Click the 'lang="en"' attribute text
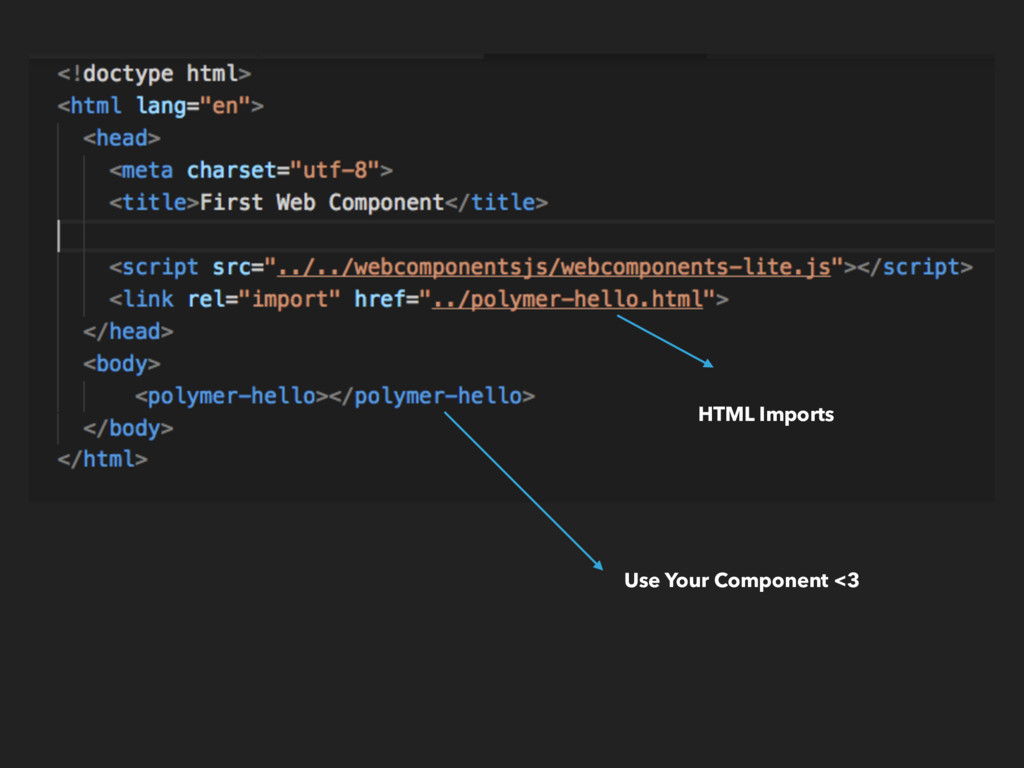The width and height of the screenshot is (1024, 768). click(193, 106)
